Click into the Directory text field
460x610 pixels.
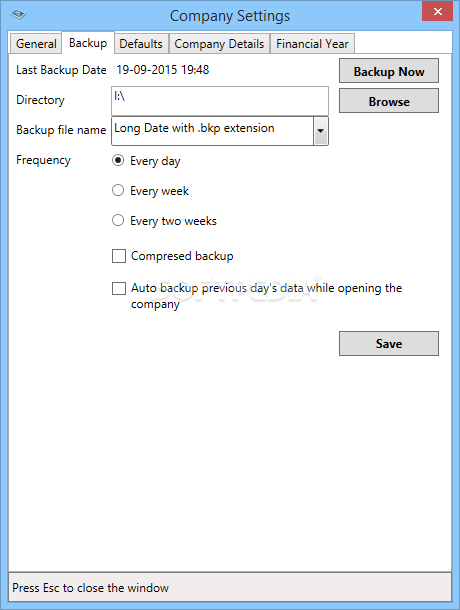coord(220,101)
